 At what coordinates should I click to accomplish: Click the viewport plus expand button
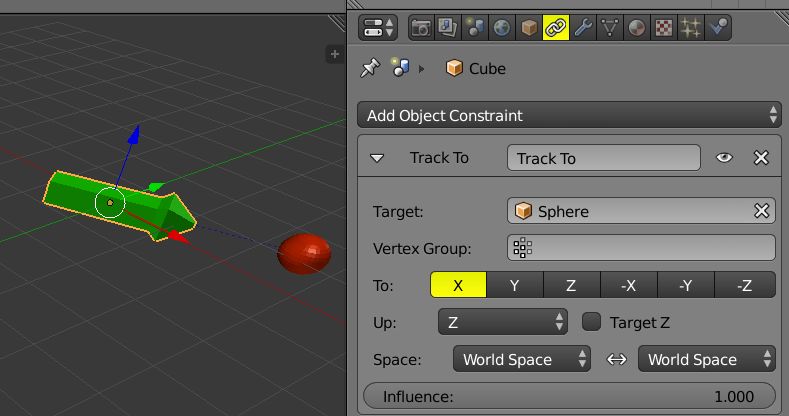click(335, 54)
